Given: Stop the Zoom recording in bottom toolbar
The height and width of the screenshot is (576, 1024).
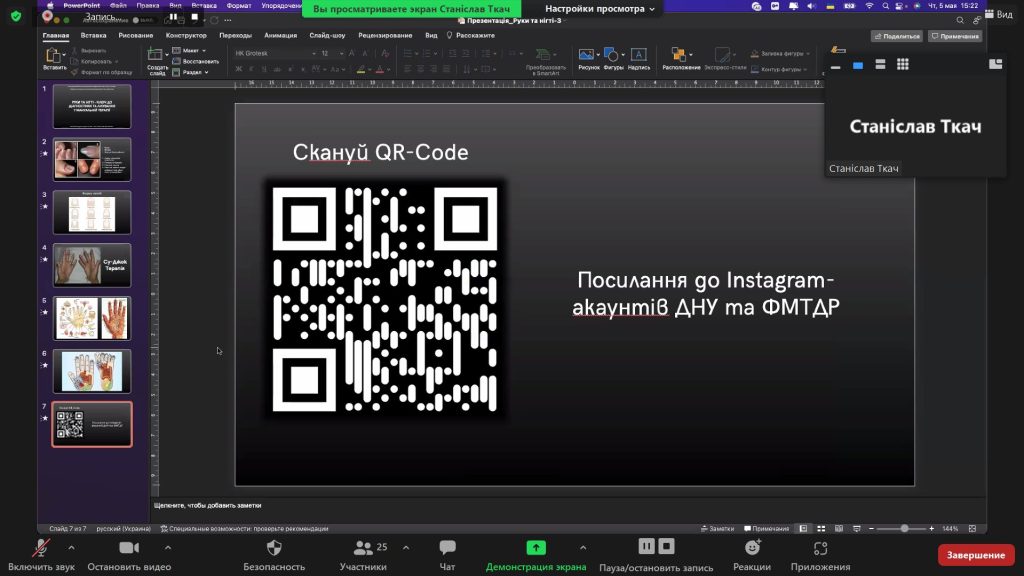Looking at the screenshot, I should 666,546.
